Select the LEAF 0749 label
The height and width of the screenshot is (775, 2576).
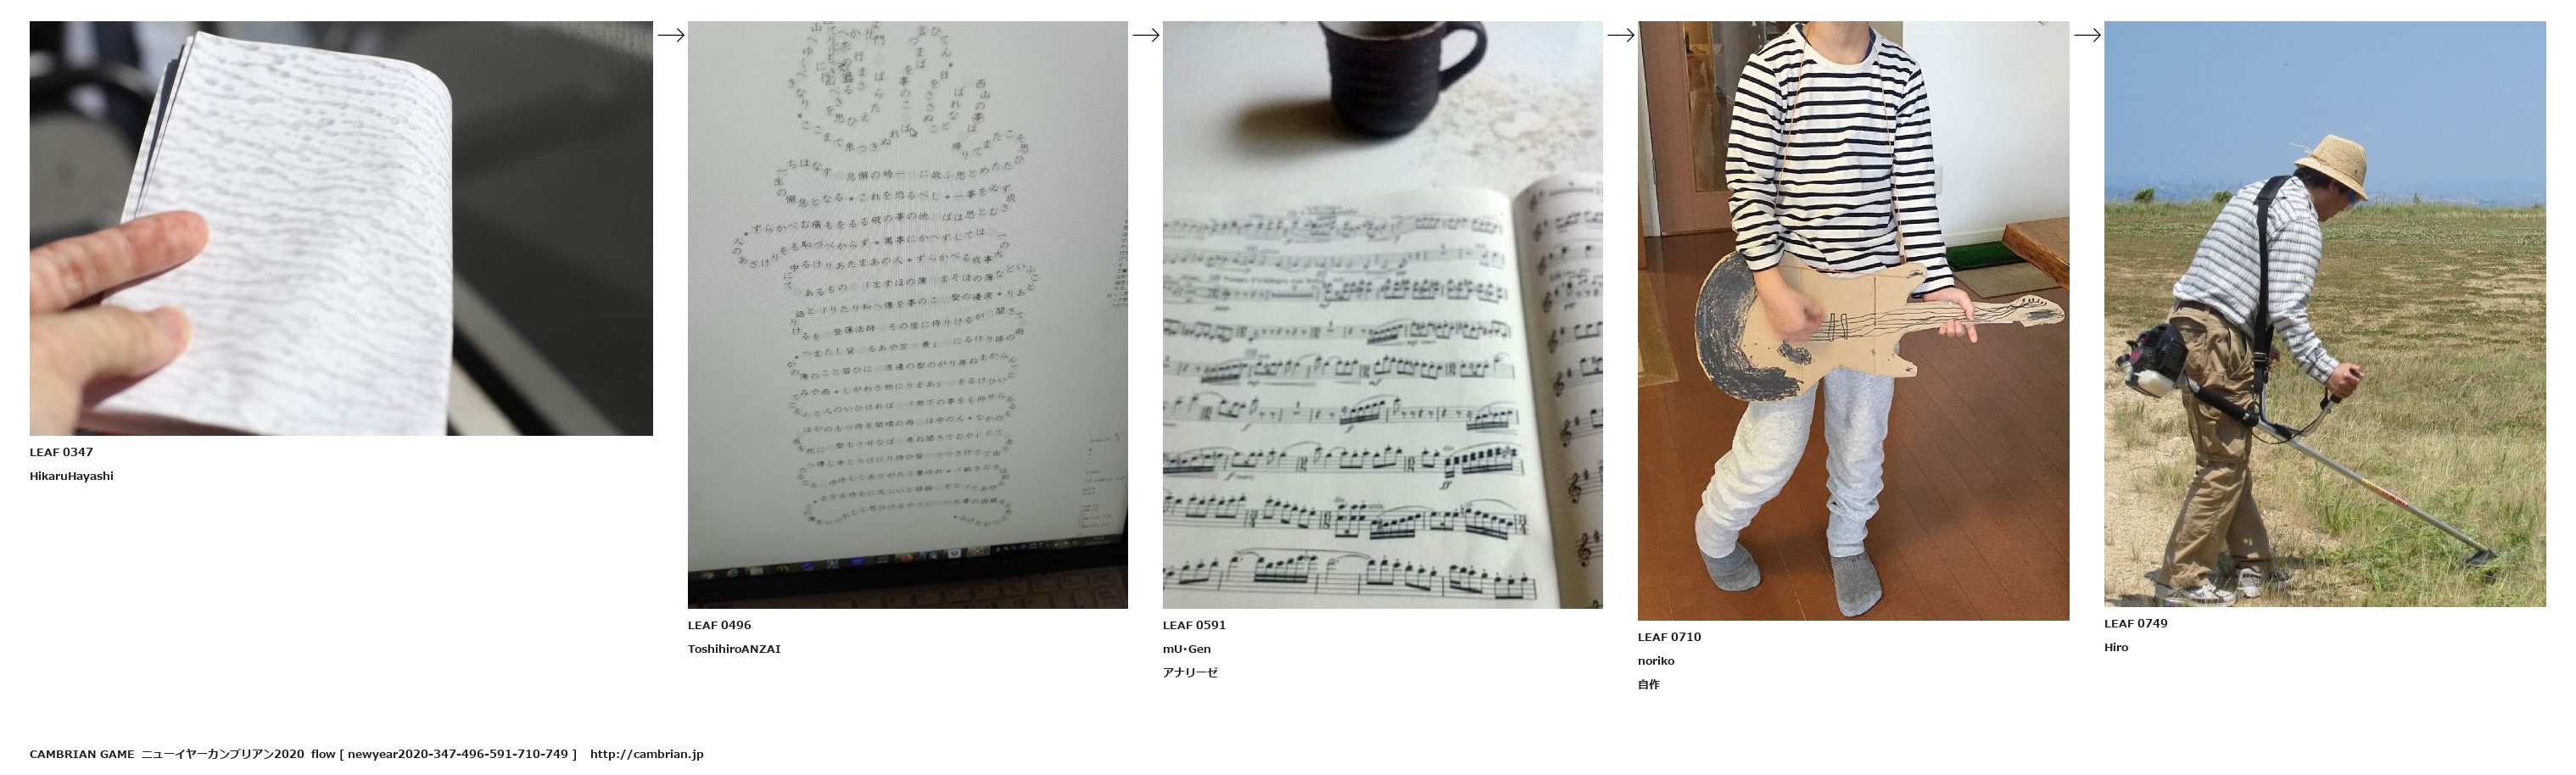(x=2135, y=623)
